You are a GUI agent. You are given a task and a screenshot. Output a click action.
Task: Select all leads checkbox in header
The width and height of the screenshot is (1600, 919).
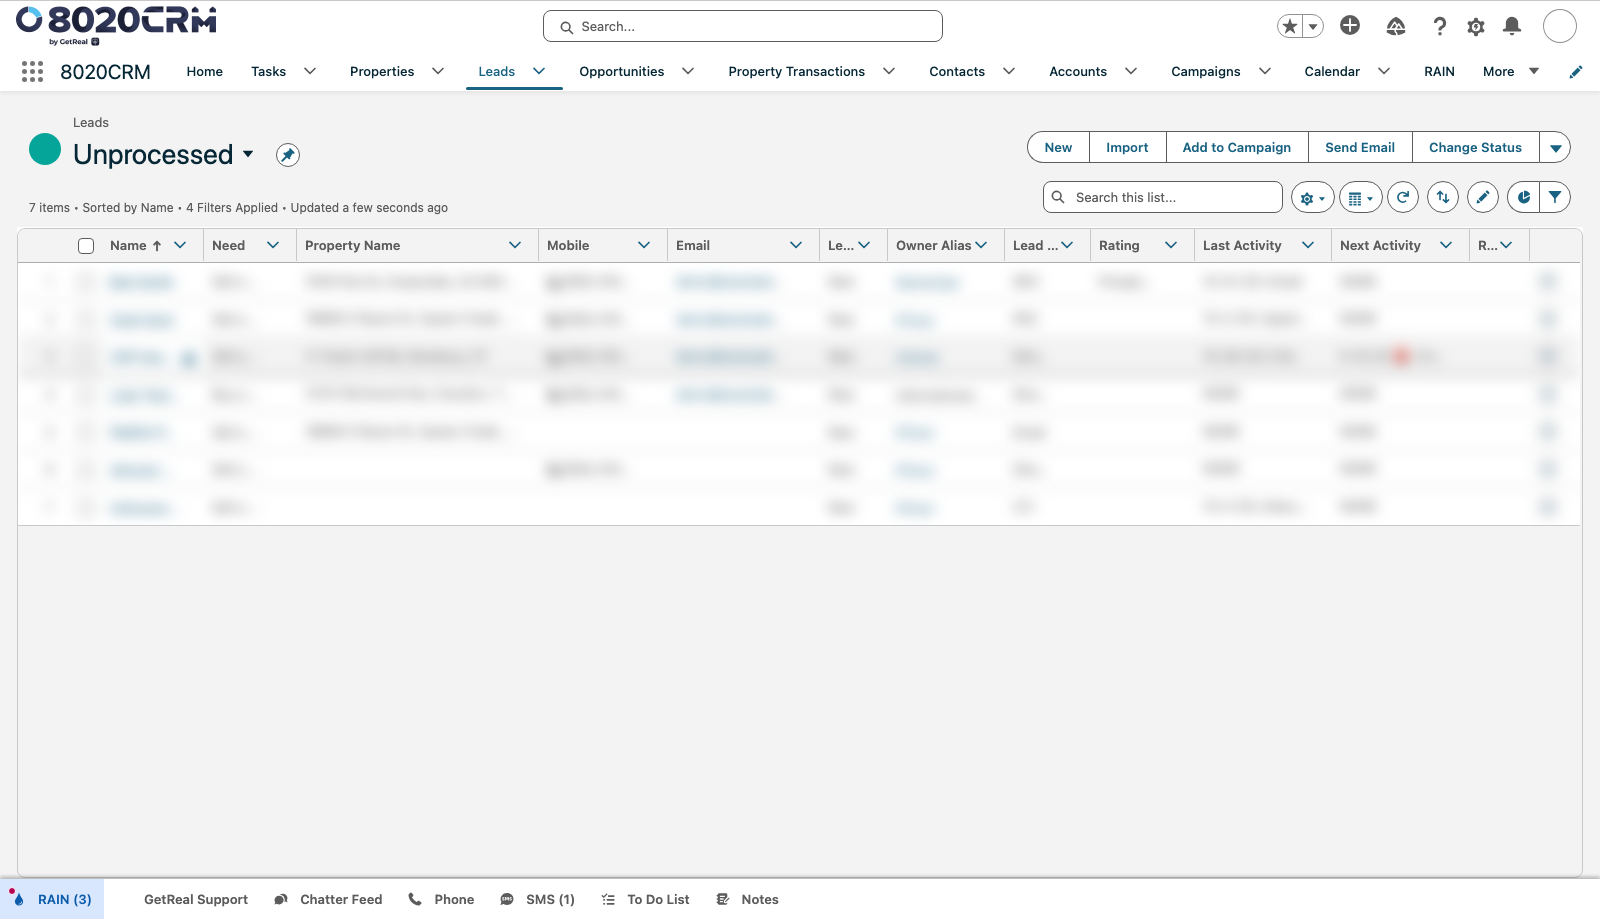pyautogui.click(x=86, y=245)
